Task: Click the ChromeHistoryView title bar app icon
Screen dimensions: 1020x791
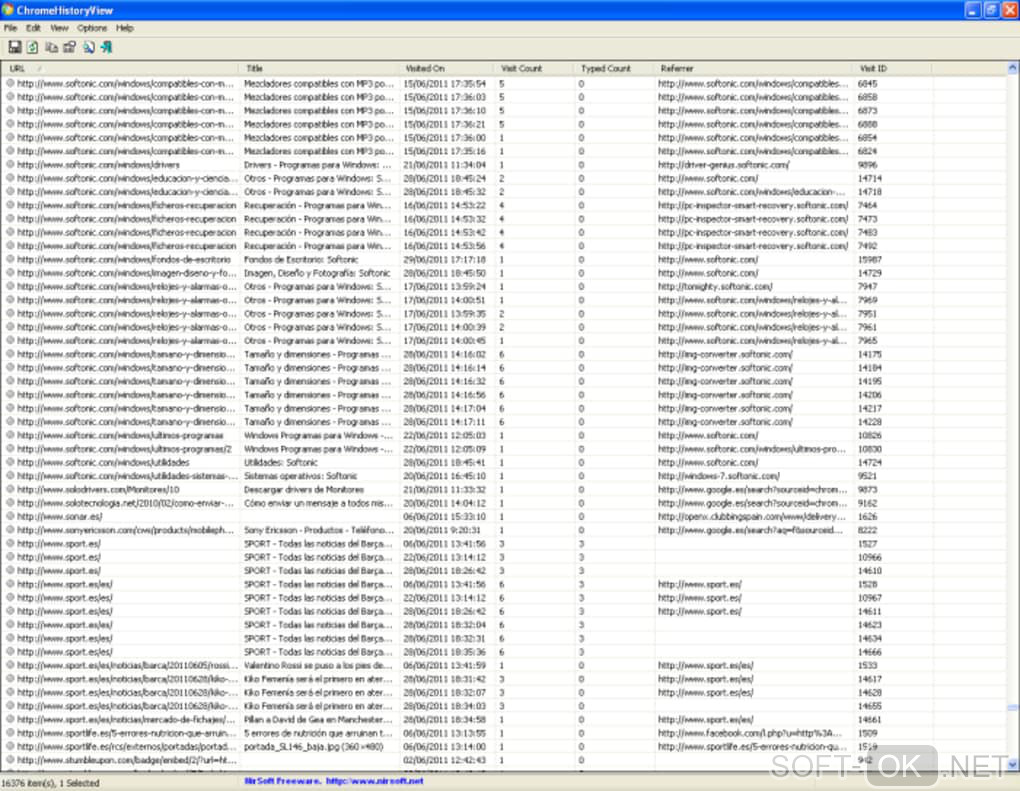Action: [8, 10]
